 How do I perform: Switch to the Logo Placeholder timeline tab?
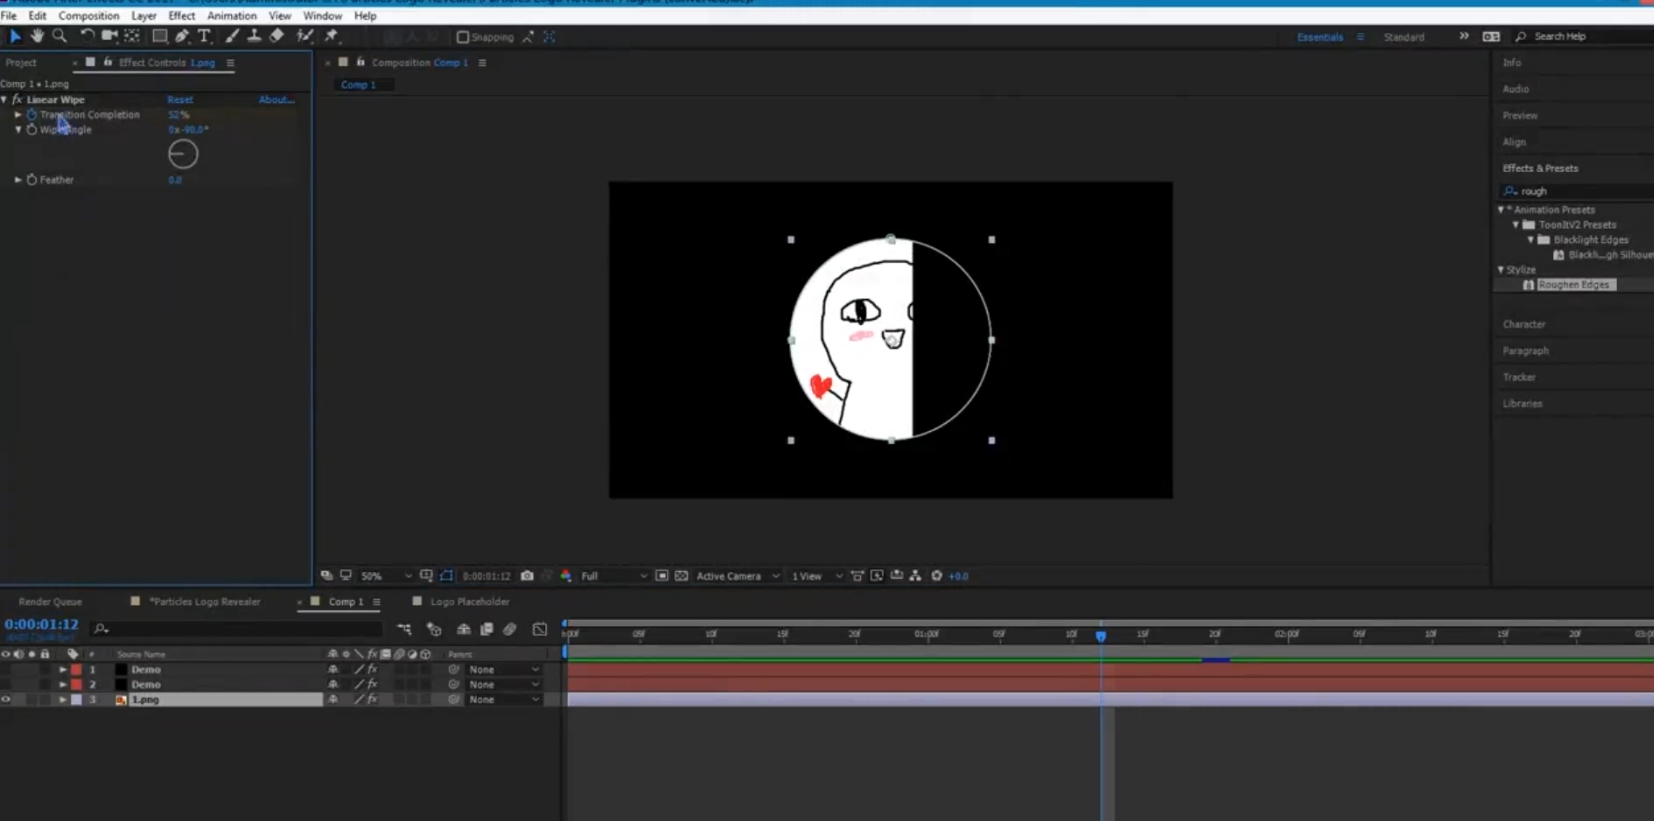point(470,602)
